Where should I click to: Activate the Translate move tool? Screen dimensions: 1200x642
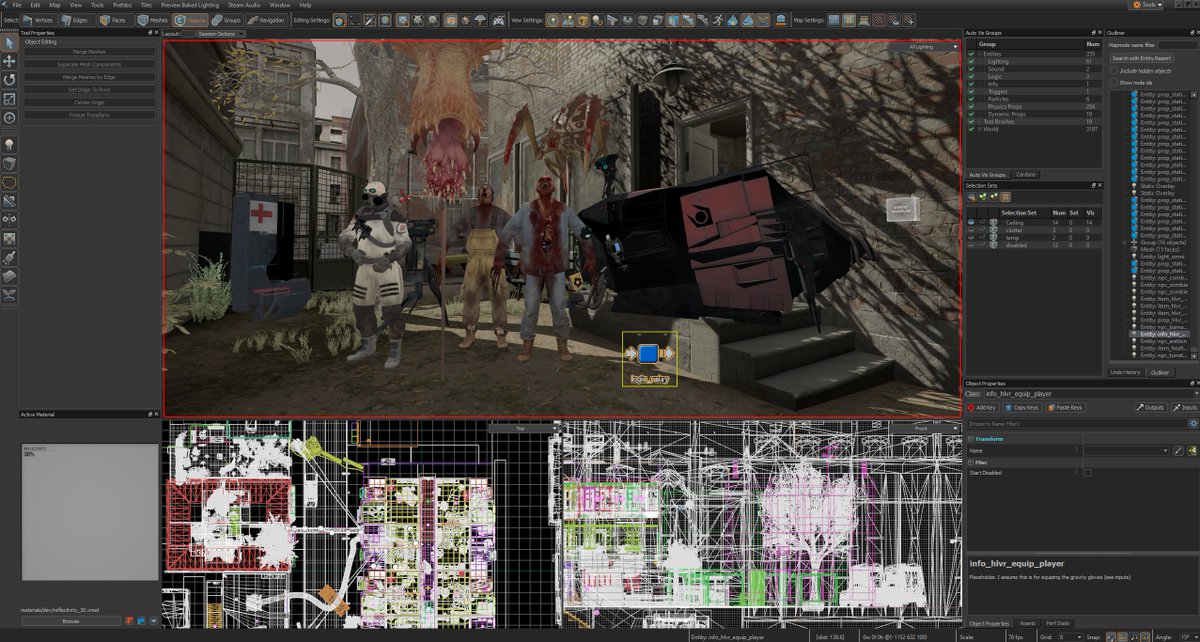[10, 61]
